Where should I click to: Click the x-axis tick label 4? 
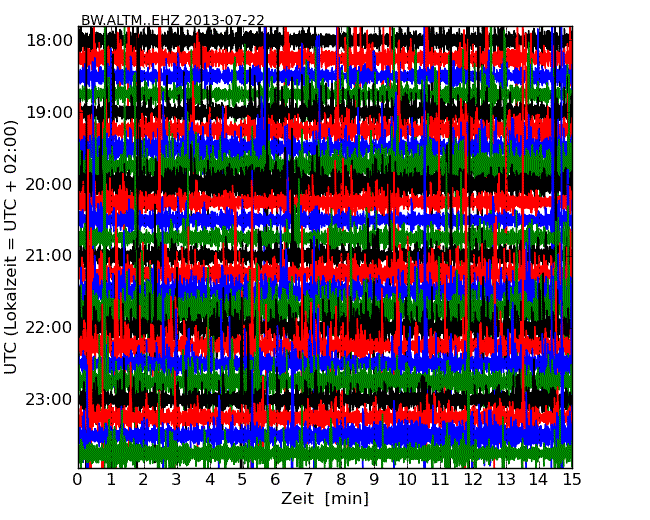(210, 480)
